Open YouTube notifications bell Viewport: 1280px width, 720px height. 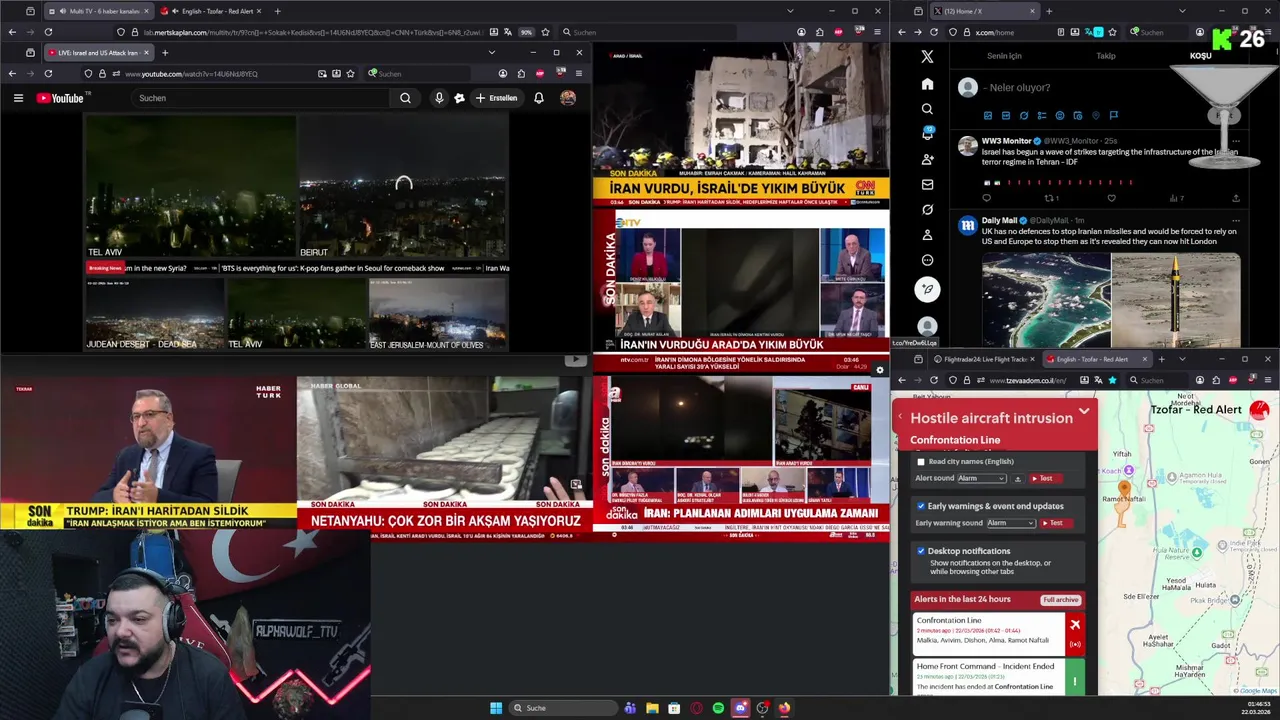tap(539, 98)
